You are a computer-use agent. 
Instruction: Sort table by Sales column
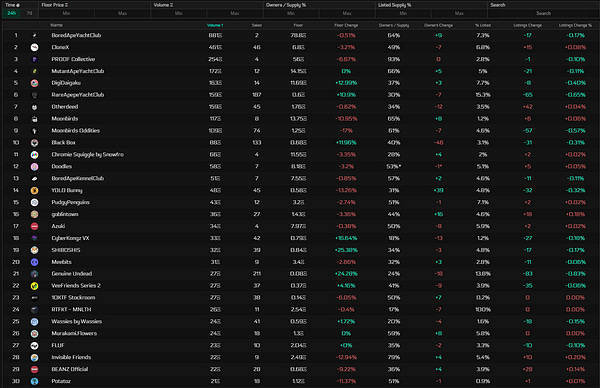[257, 25]
